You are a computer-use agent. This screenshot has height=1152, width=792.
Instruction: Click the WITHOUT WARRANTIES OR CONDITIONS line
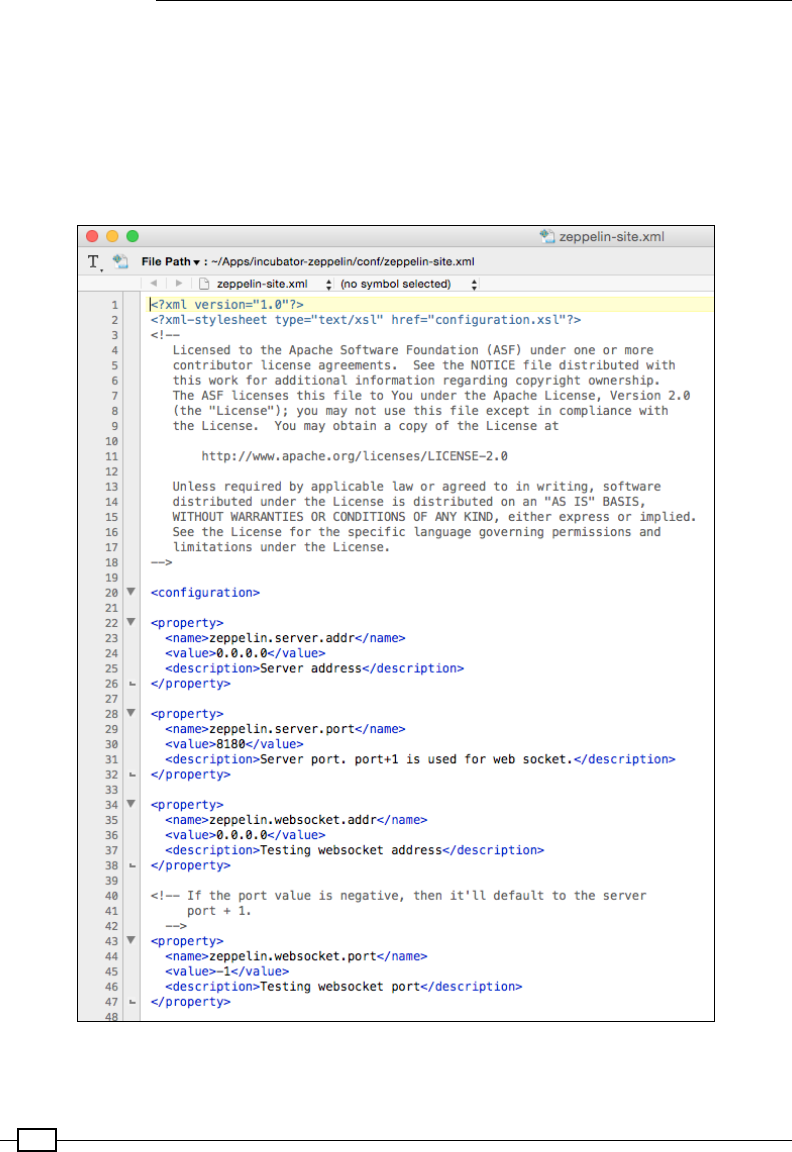[x=434, y=516]
